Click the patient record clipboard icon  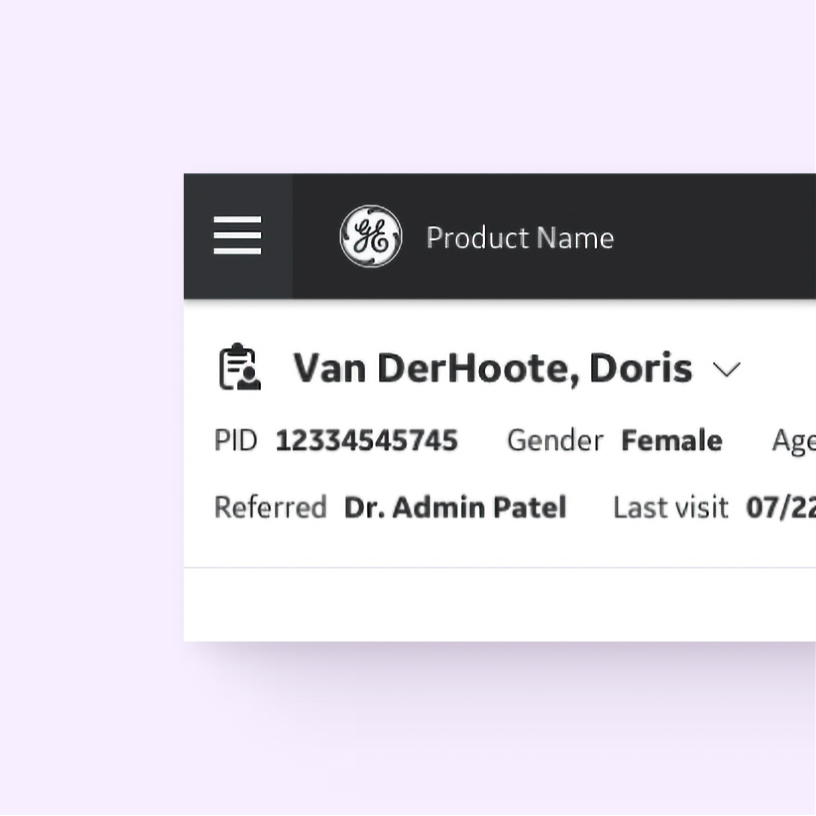click(x=240, y=367)
